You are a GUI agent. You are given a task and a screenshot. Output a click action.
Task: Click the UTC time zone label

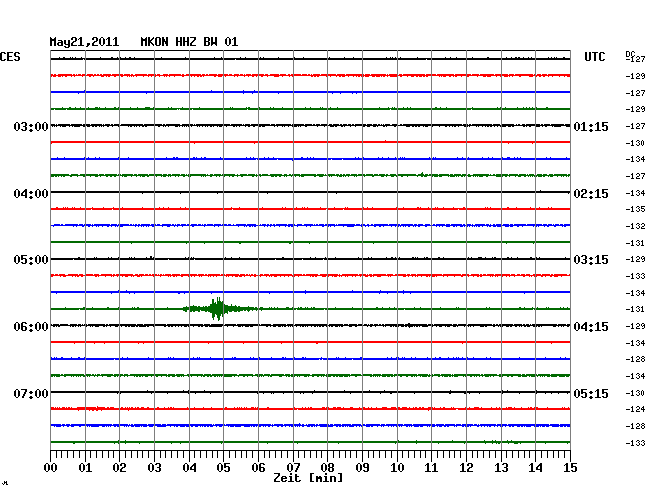click(594, 57)
